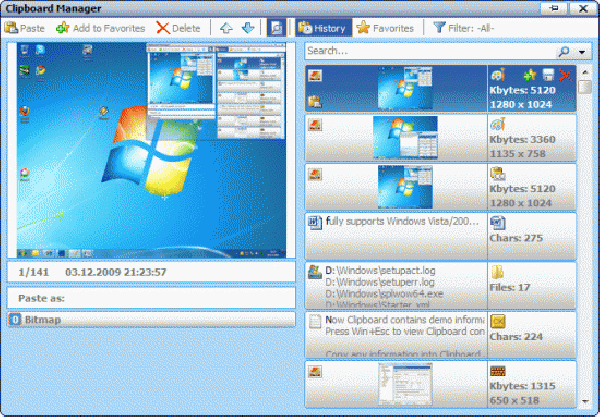Click source app icon in 1135 x 758 row
This screenshot has height=417, width=600.
[x=315, y=124]
